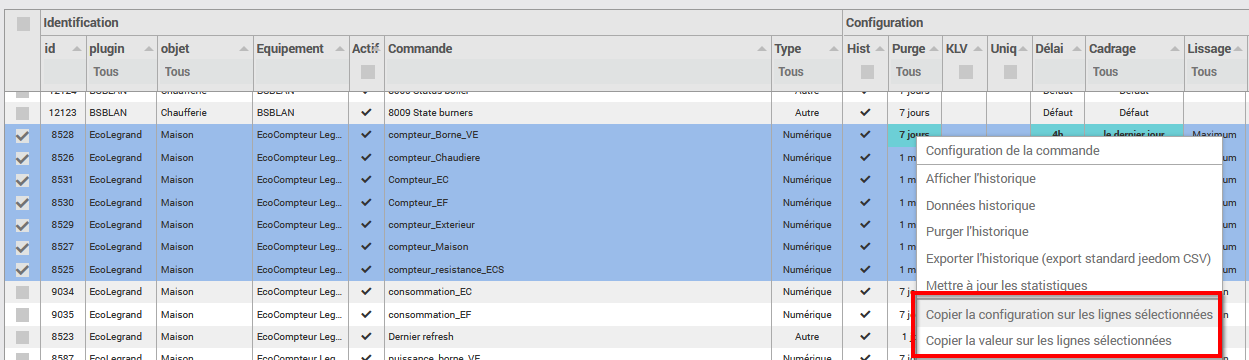Click the 'Dernier refresh' command cell

pos(577,337)
